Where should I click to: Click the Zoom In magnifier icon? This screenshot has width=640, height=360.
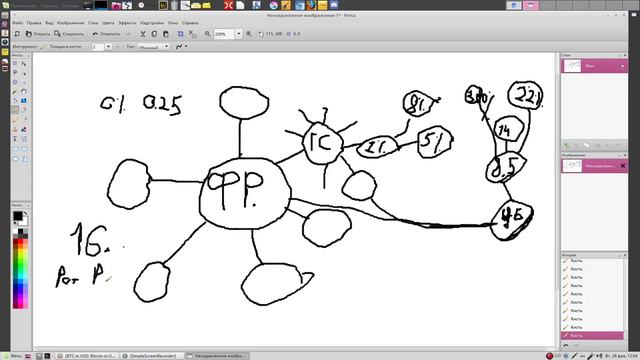(249, 34)
